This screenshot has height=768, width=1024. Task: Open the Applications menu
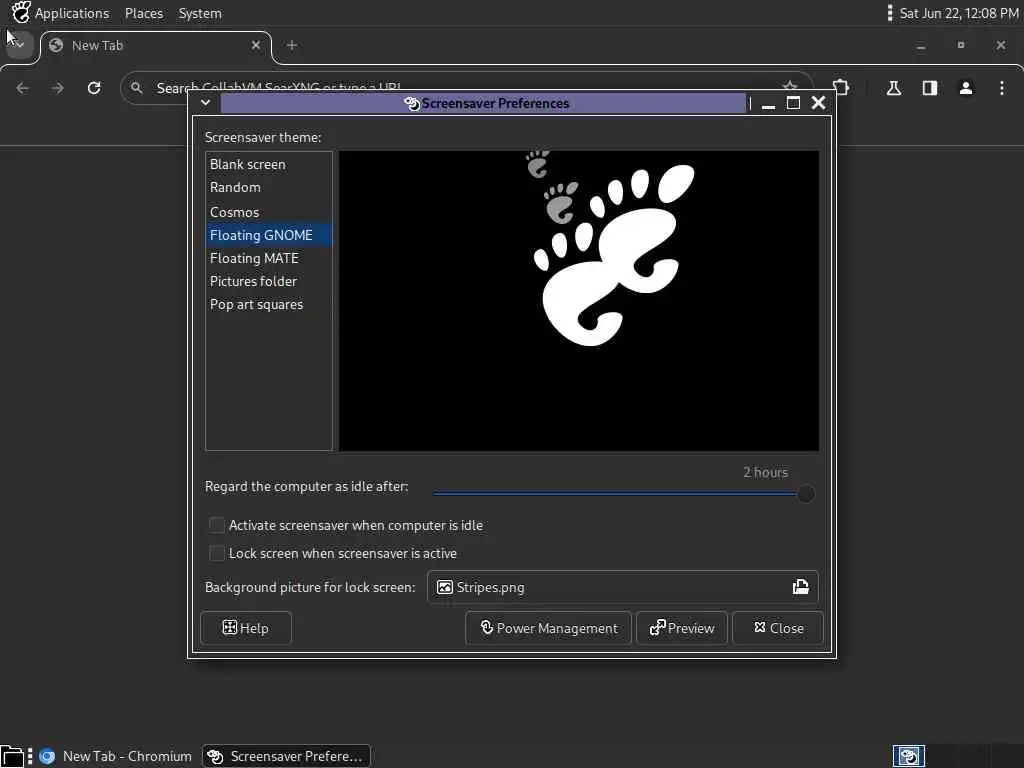coord(72,13)
